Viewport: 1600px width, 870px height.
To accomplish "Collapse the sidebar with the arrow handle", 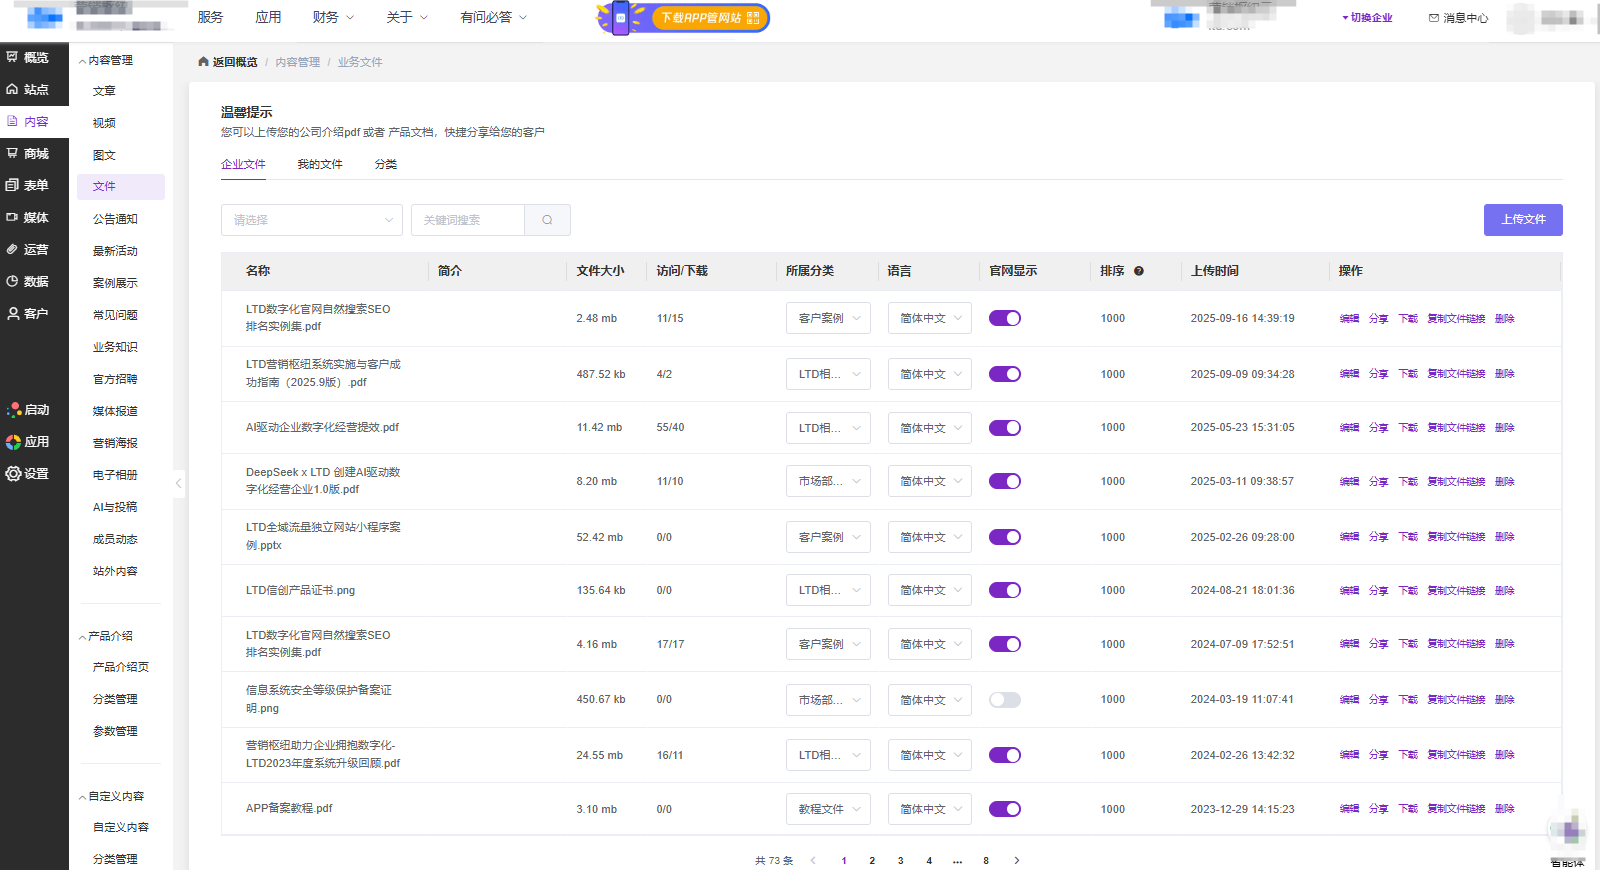I will tap(178, 483).
